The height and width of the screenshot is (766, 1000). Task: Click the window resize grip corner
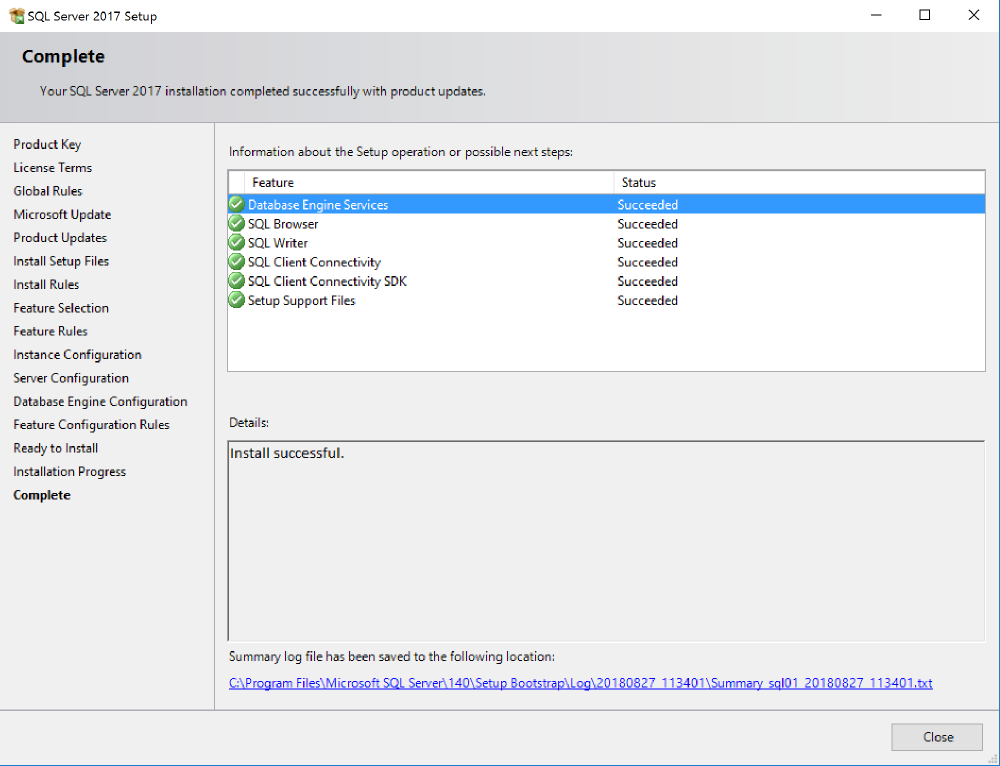[x=992, y=759]
